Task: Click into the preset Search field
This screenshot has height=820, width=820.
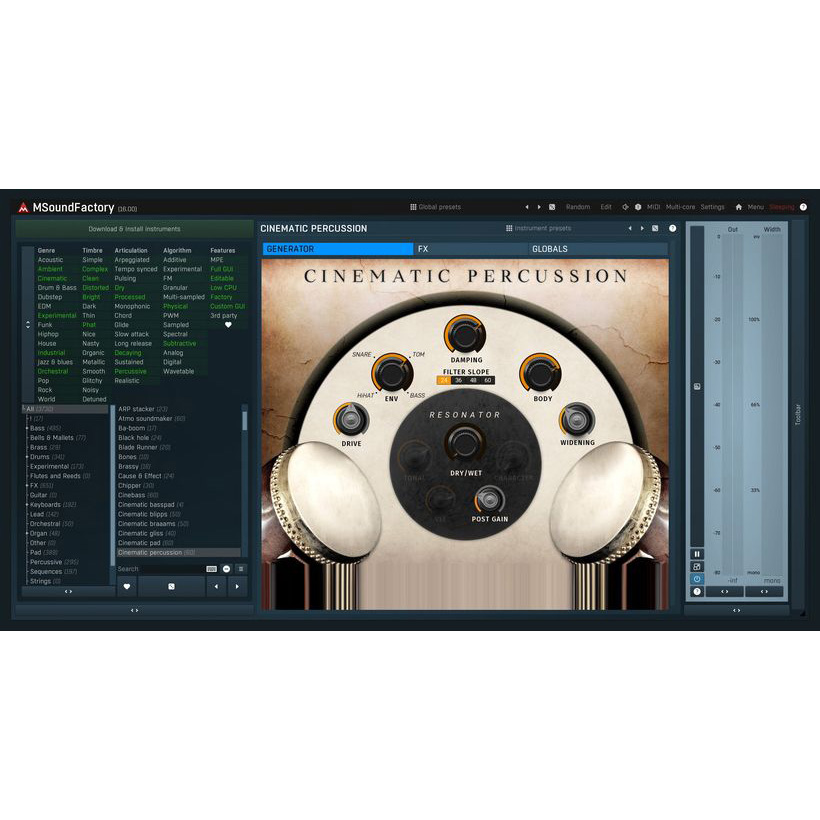Action: pyautogui.click(x=174, y=569)
